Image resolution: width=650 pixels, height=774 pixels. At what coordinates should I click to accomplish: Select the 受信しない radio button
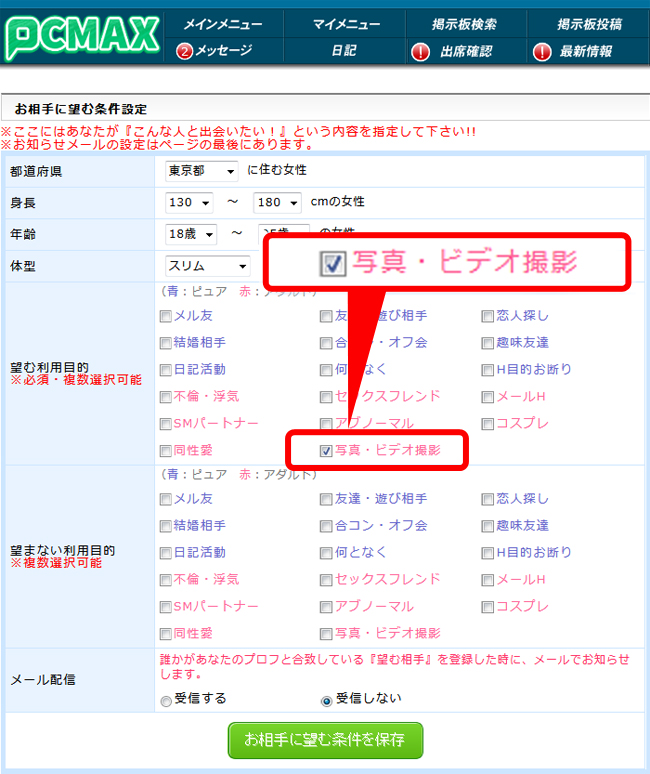tap(326, 701)
